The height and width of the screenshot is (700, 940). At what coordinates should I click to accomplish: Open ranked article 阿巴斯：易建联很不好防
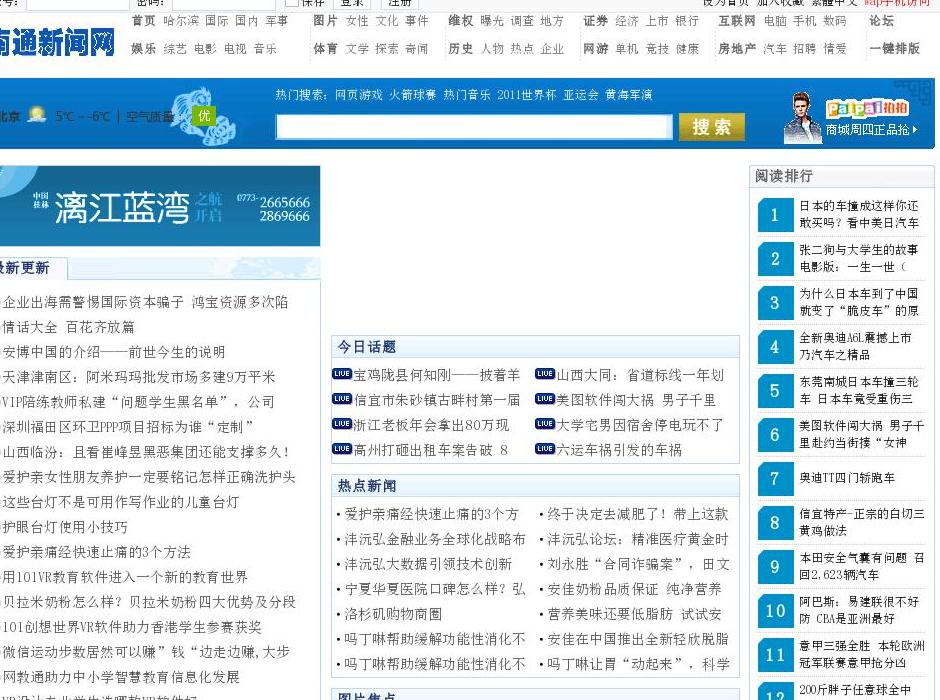tap(858, 610)
